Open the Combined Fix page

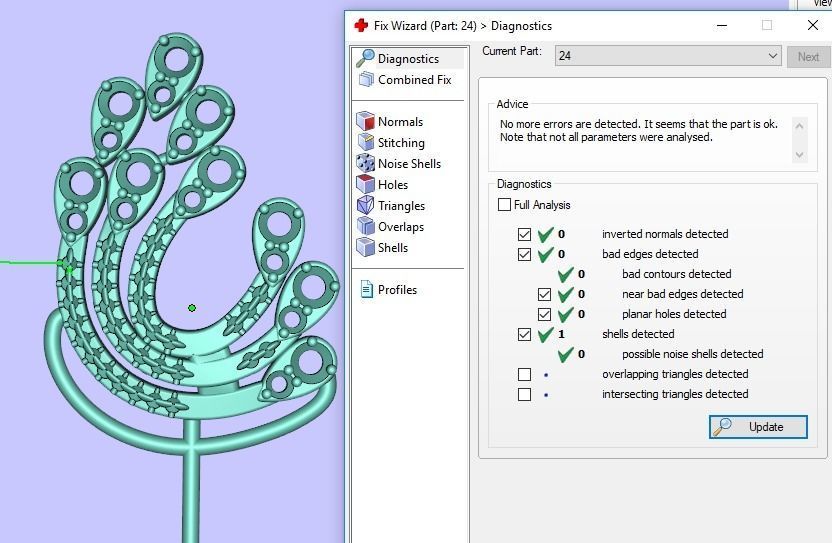click(x=406, y=80)
